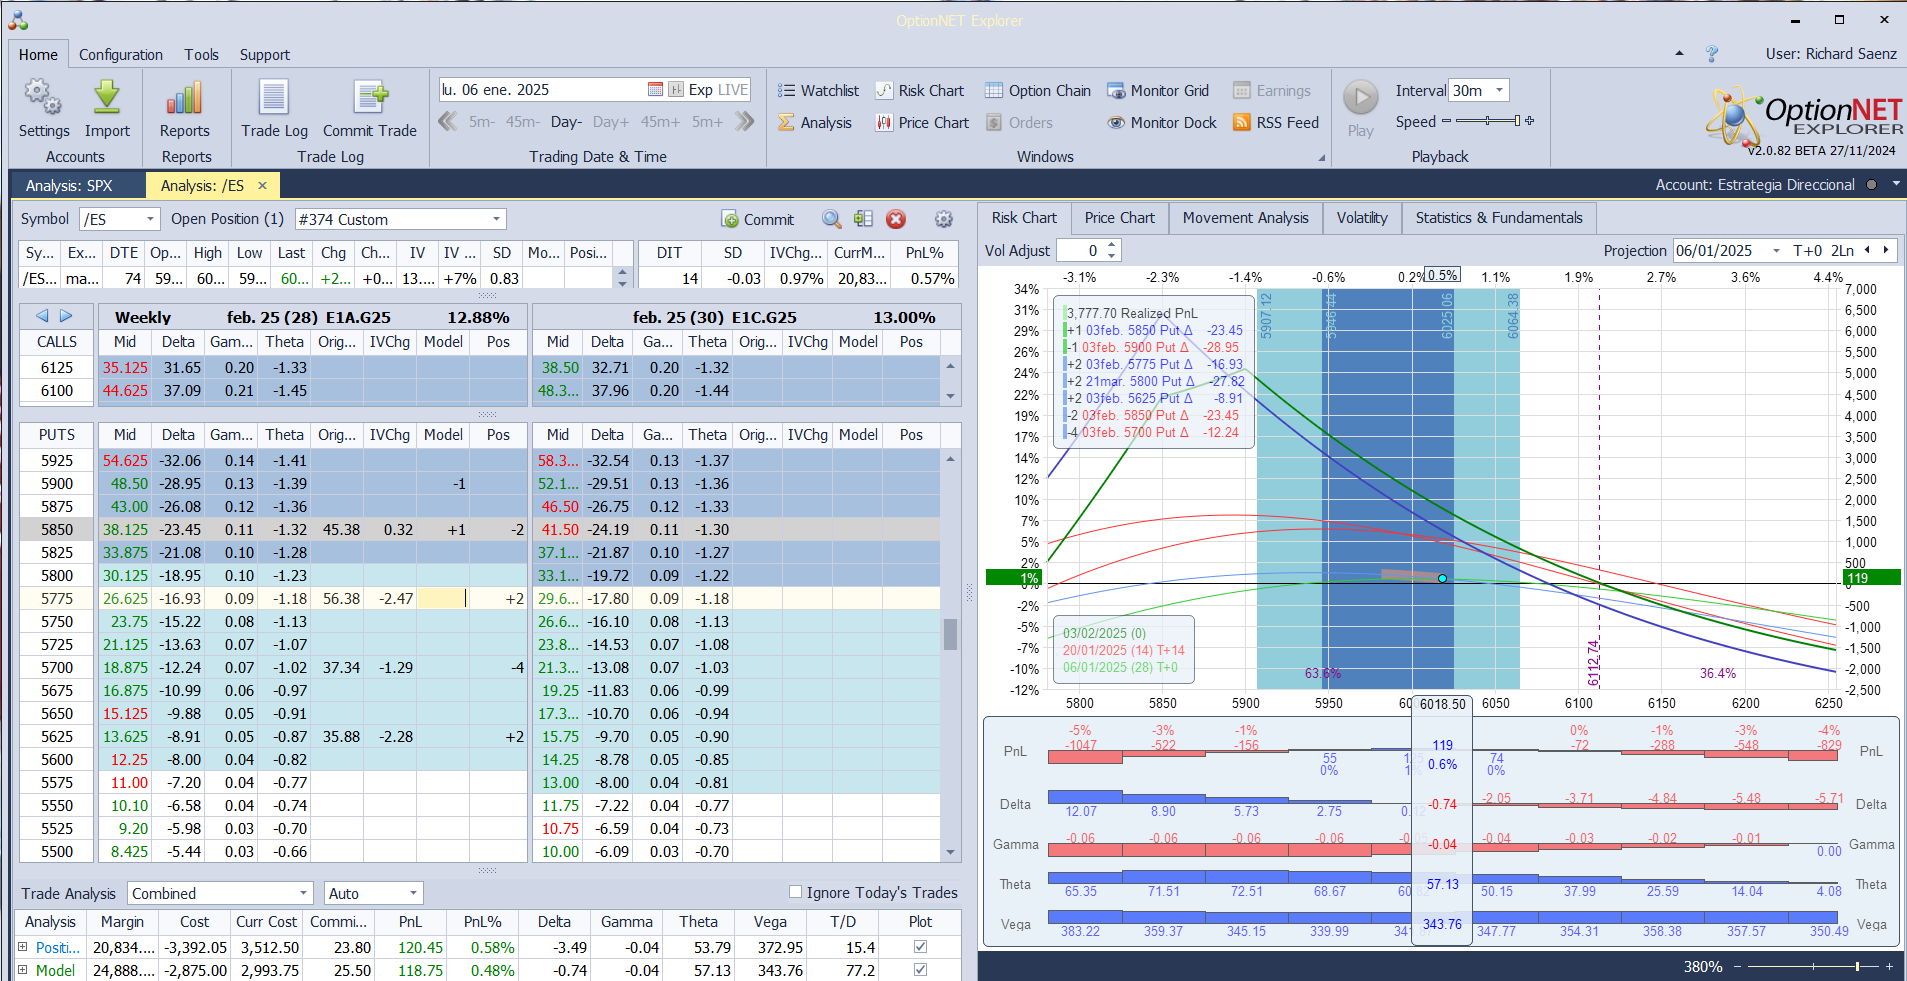This screenshot has width=1907, height=981.
Task: Switch to the Analysis: SPX tab
Action: click(69, 186)
